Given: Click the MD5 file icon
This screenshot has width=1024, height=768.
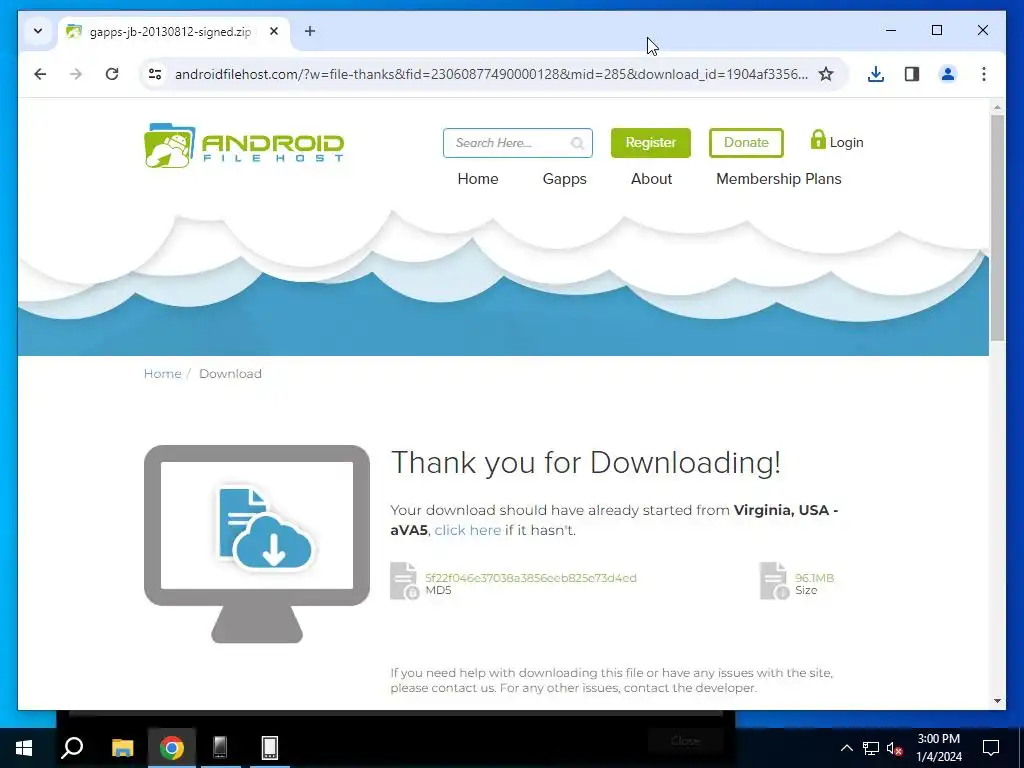Looking at the screenshot, I should tap(404, 581).
